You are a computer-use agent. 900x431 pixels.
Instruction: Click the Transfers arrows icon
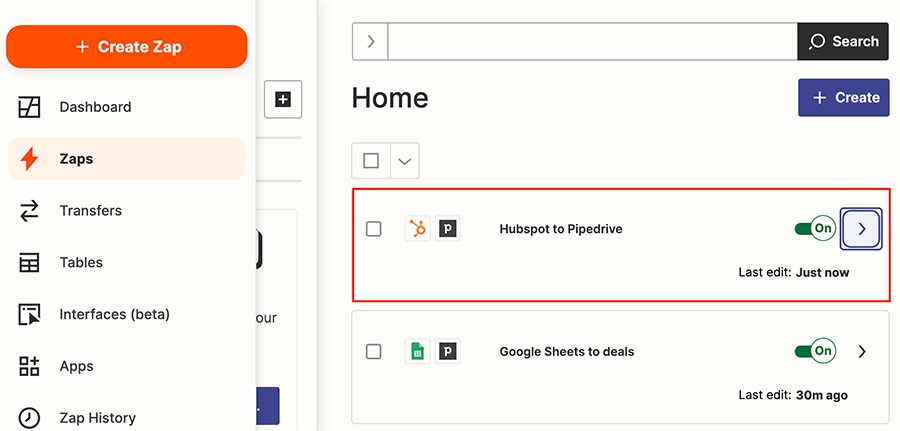pos(29,211)
